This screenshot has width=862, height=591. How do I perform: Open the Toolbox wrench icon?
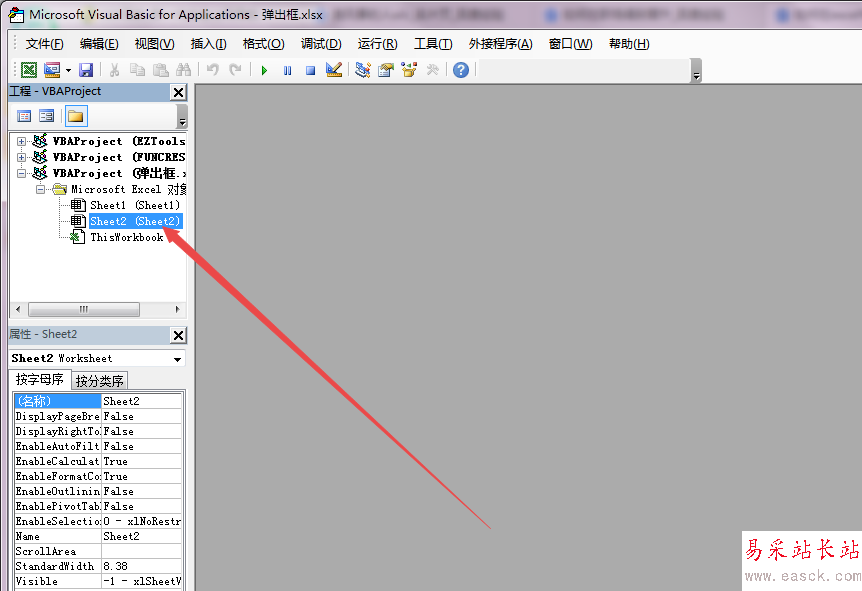pos(433,70)
